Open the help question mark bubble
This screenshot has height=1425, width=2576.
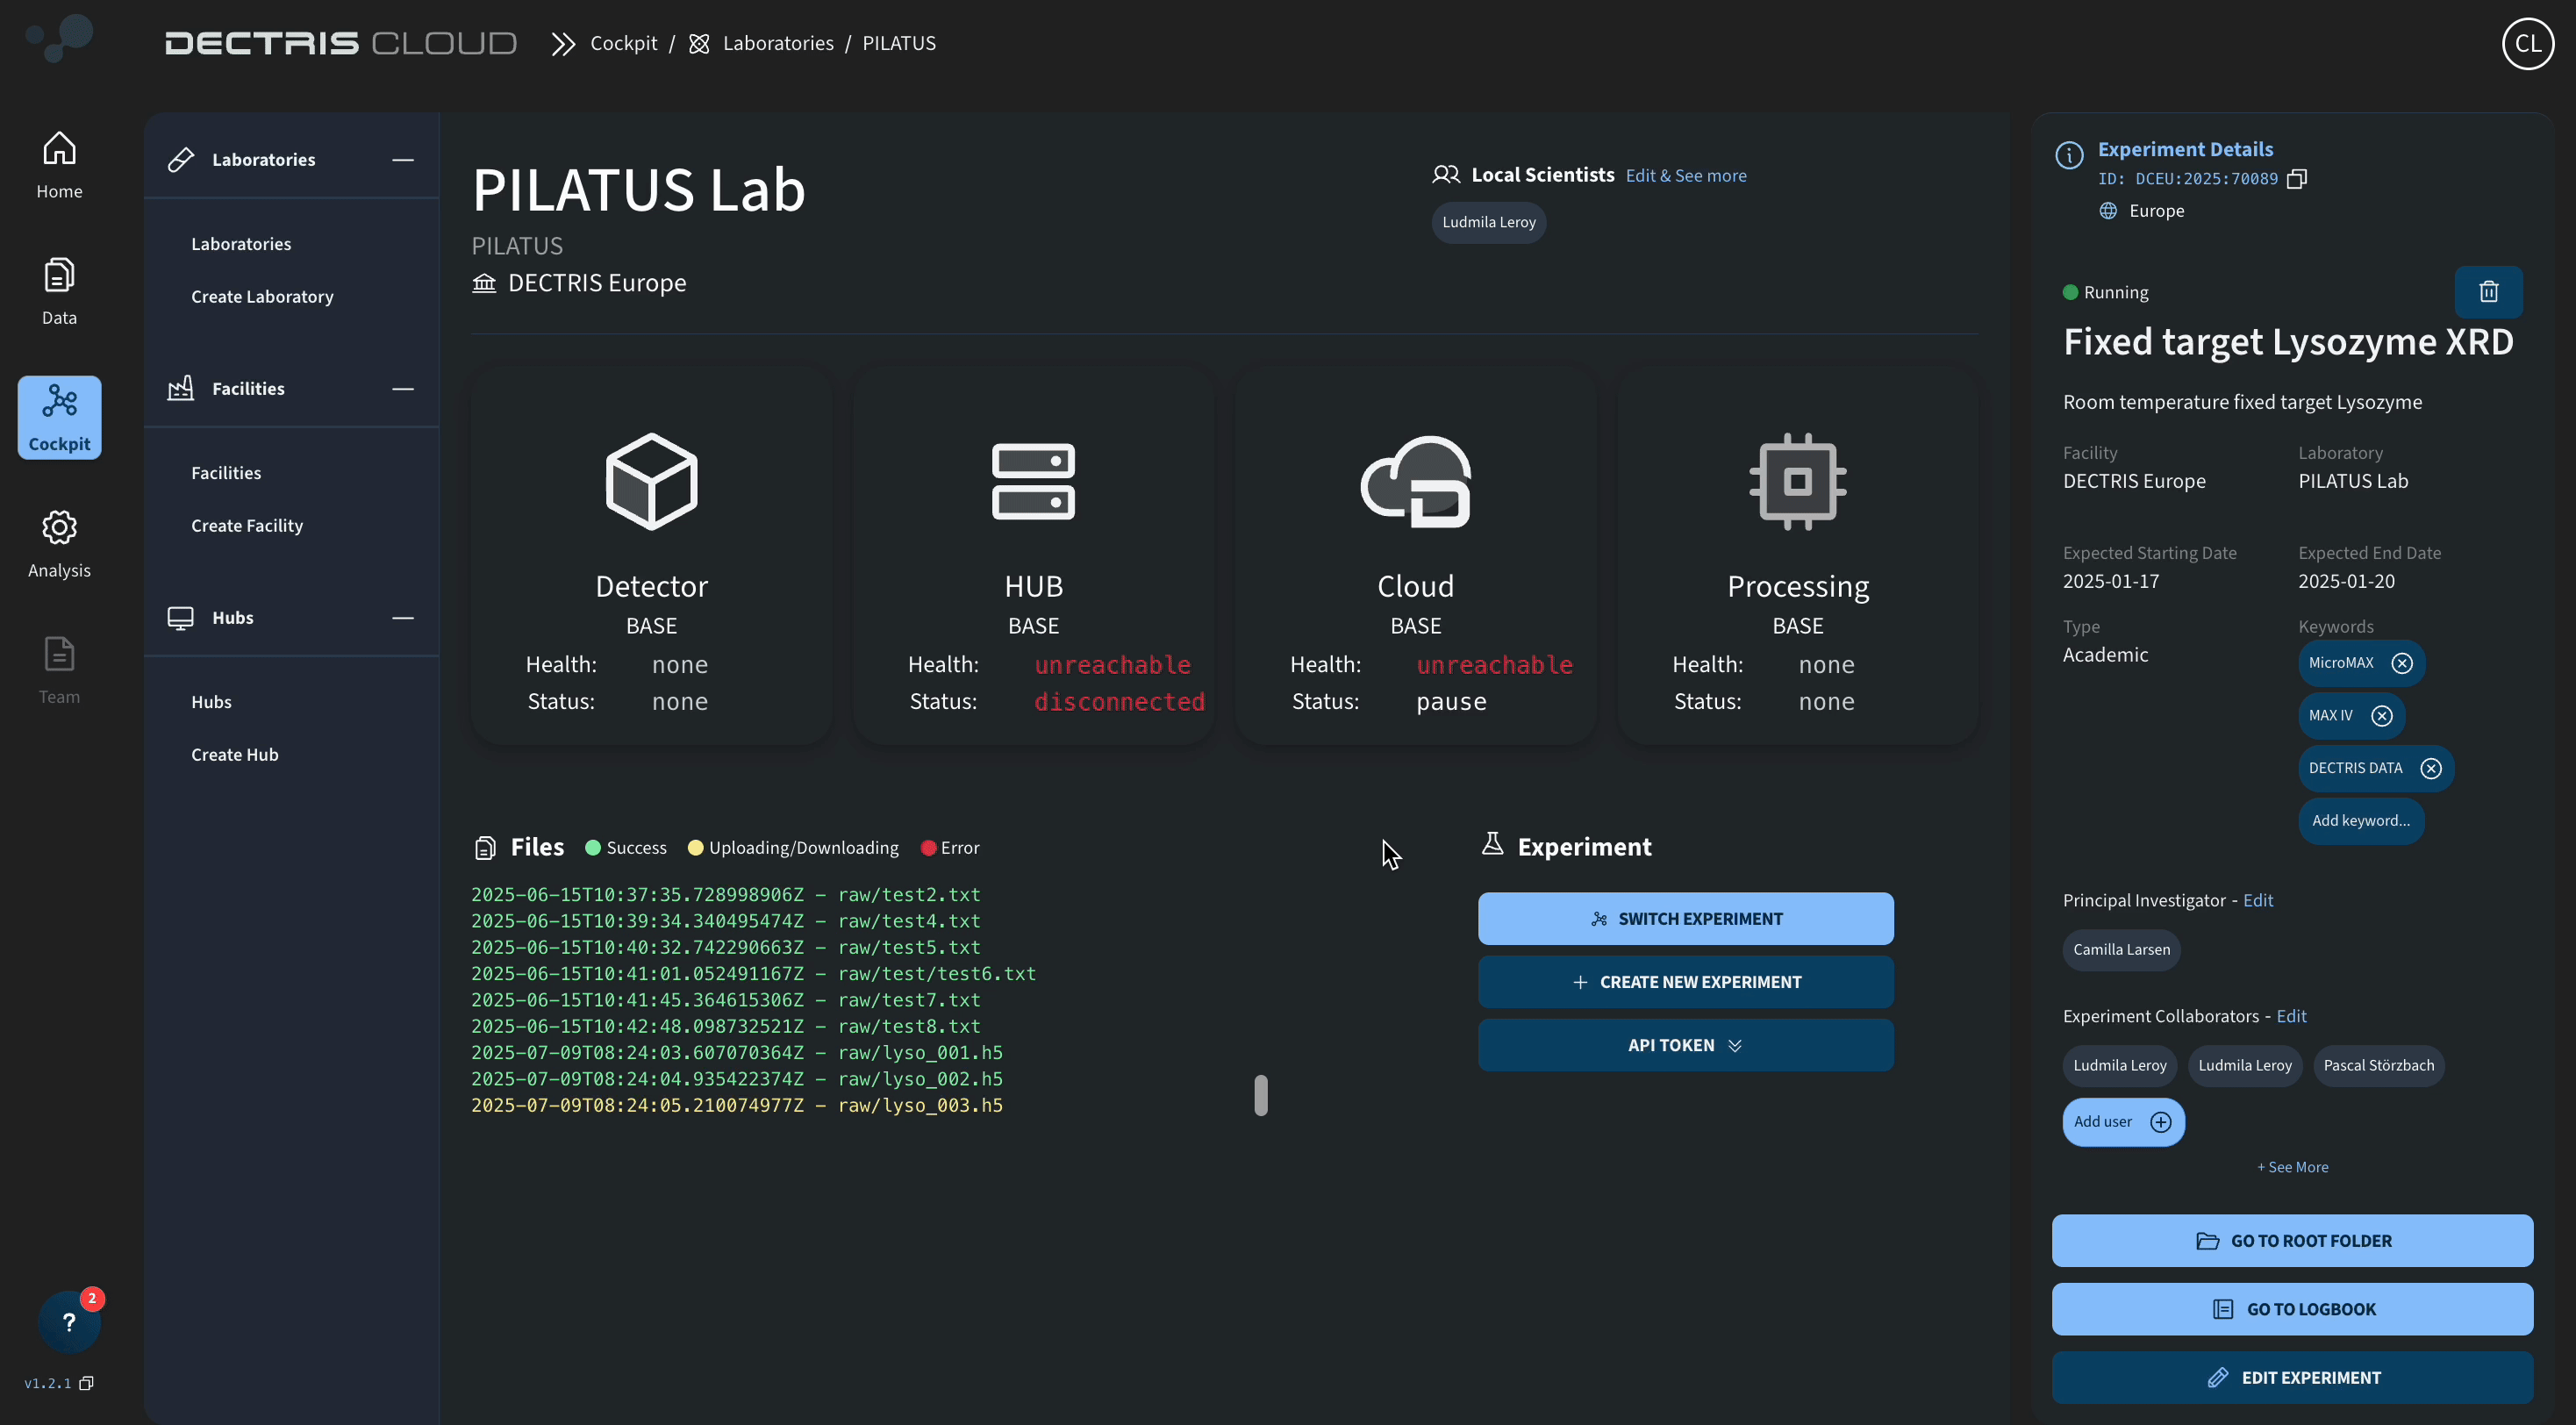[x=68, y=1322]
